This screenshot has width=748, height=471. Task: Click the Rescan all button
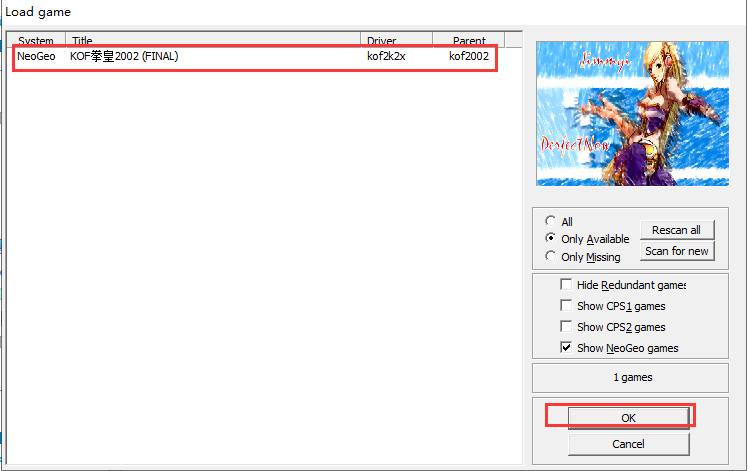point(677,230)
